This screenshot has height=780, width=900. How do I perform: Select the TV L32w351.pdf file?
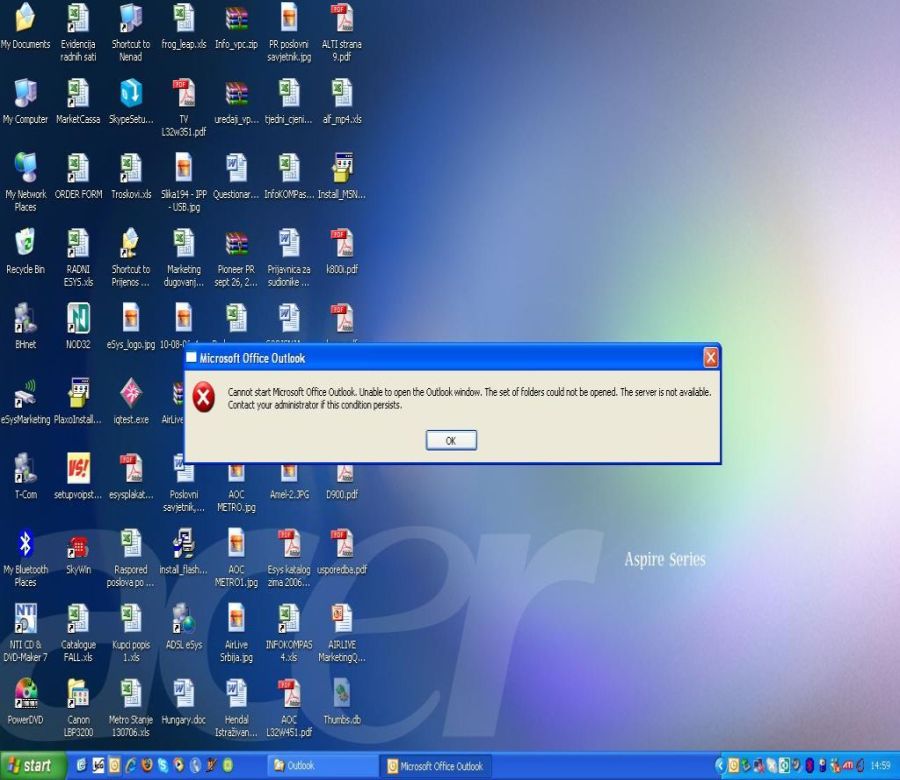click(184, 107)
